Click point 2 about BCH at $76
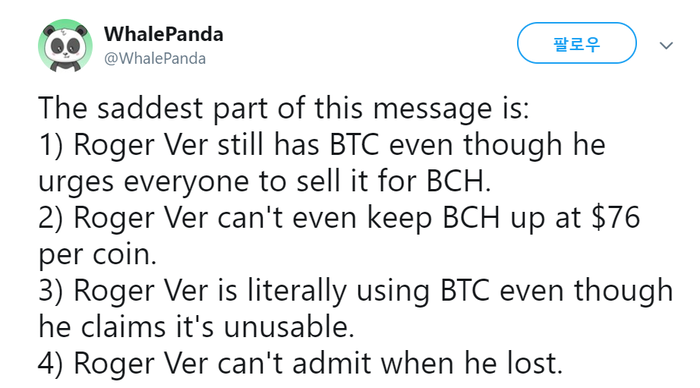 click(339, 217)
